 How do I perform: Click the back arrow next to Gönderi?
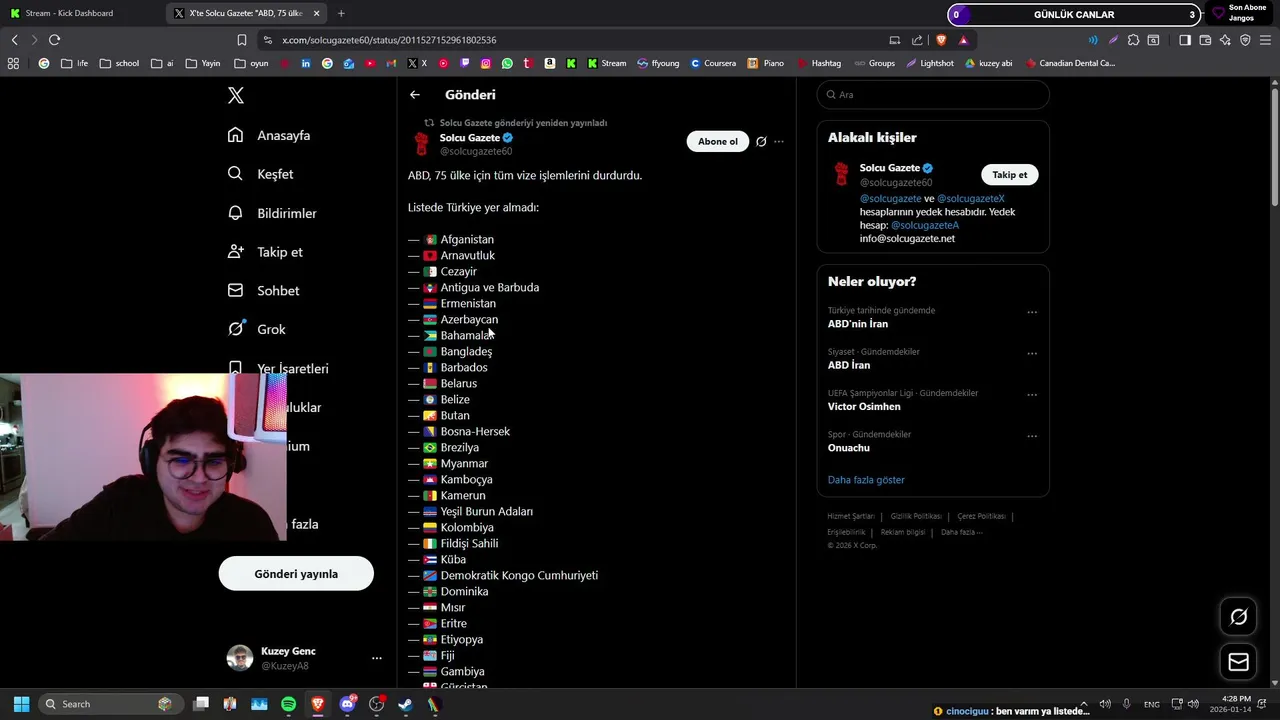tap(415, 95)
